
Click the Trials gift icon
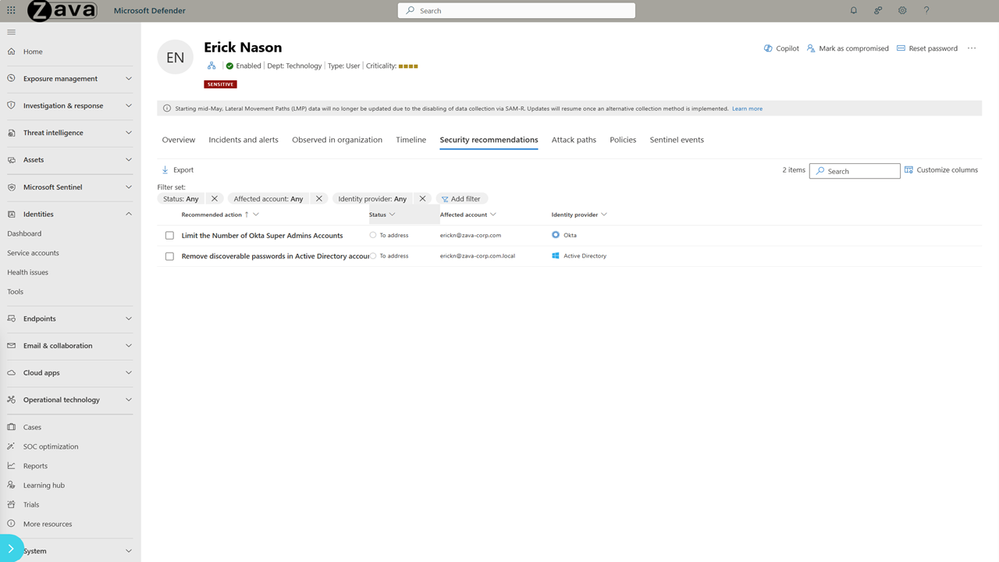[x=11, y=505]
